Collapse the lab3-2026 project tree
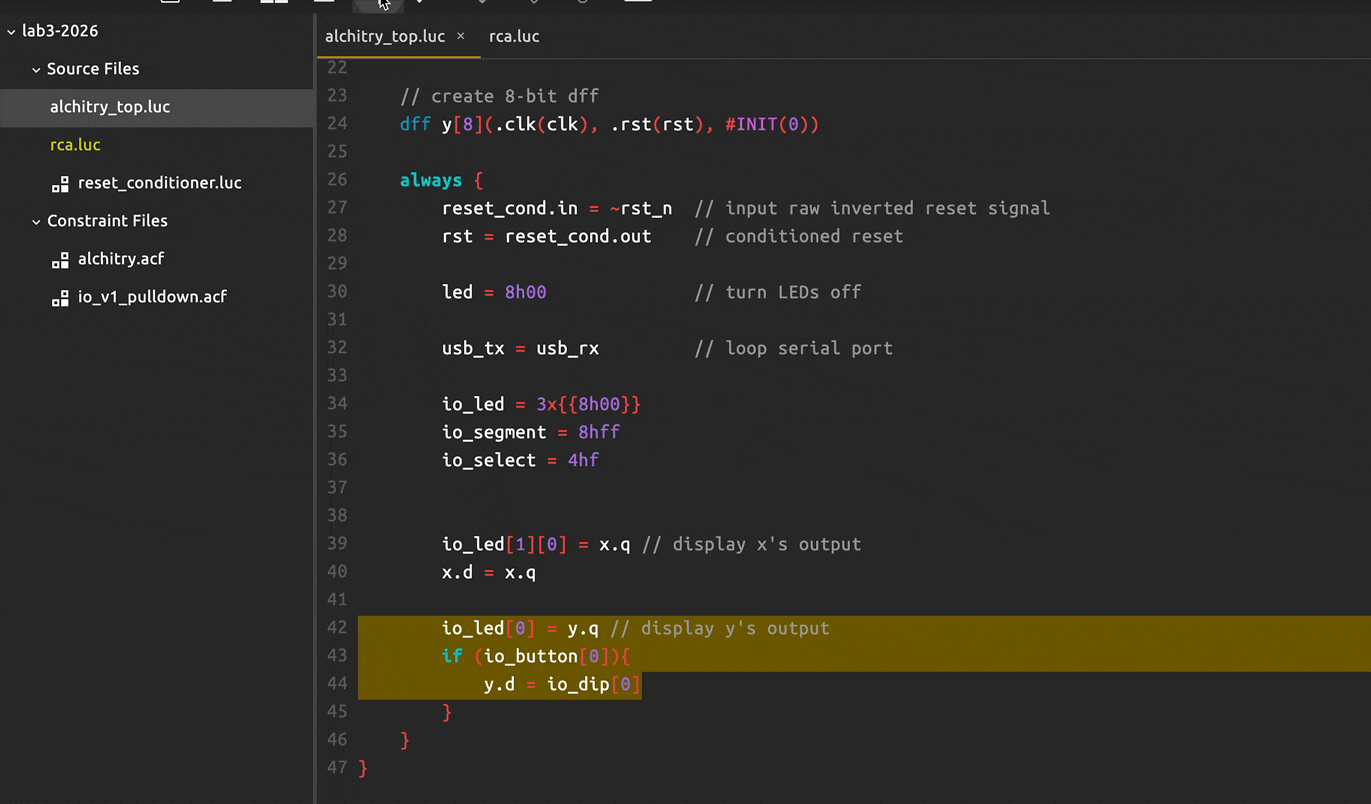1371x804 pixels. pyautogui.click(x=11, y=31)
